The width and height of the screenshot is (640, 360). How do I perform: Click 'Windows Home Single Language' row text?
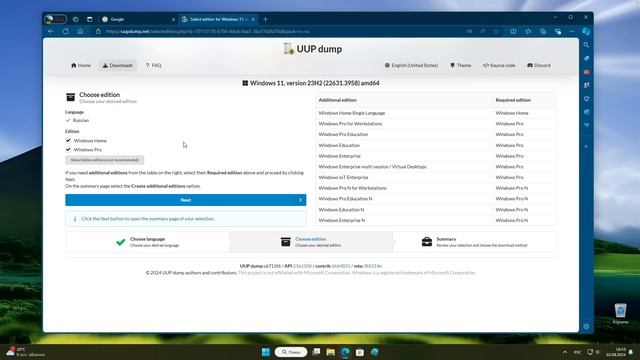click(352, 113)
